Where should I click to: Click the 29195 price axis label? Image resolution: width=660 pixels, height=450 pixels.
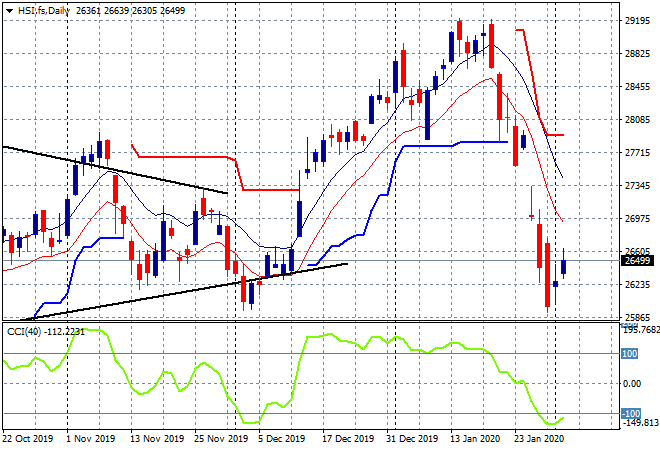pos(637,21)
